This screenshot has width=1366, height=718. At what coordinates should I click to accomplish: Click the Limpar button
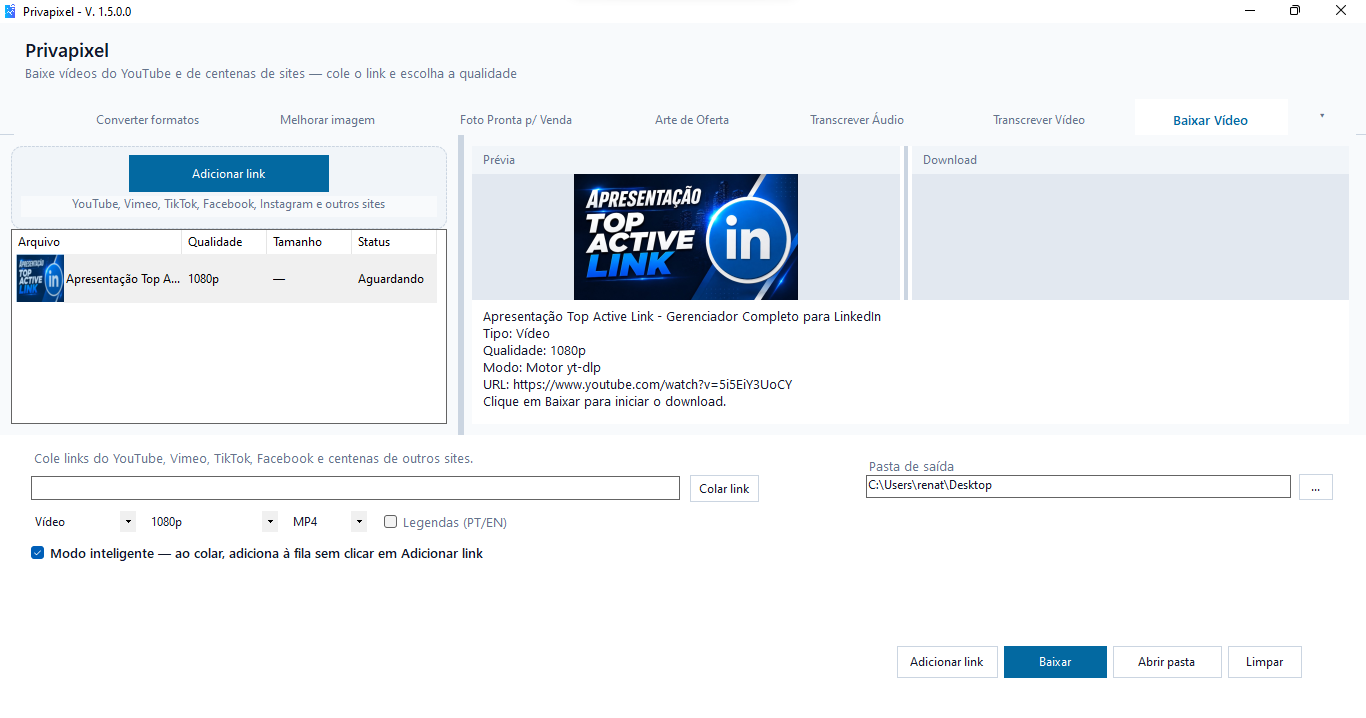[x=1265, y=662]
